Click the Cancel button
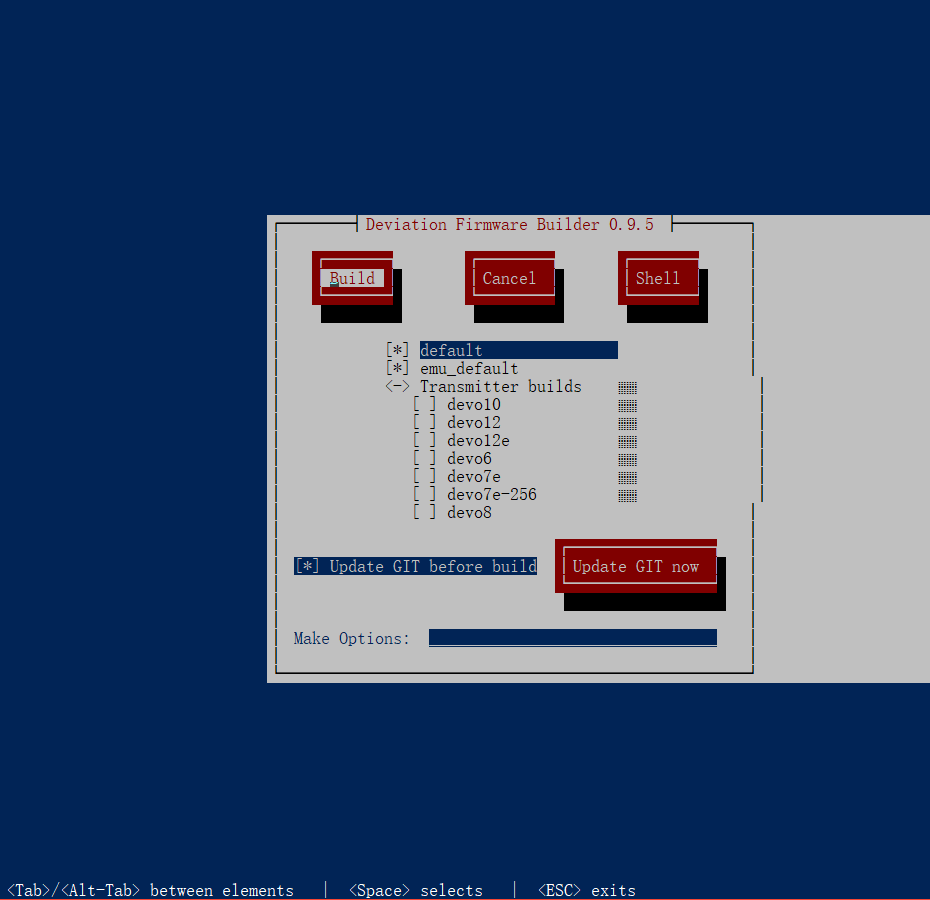Image resolution: width=930 pixels, height=900 pixels. click(x=509, y=278)
